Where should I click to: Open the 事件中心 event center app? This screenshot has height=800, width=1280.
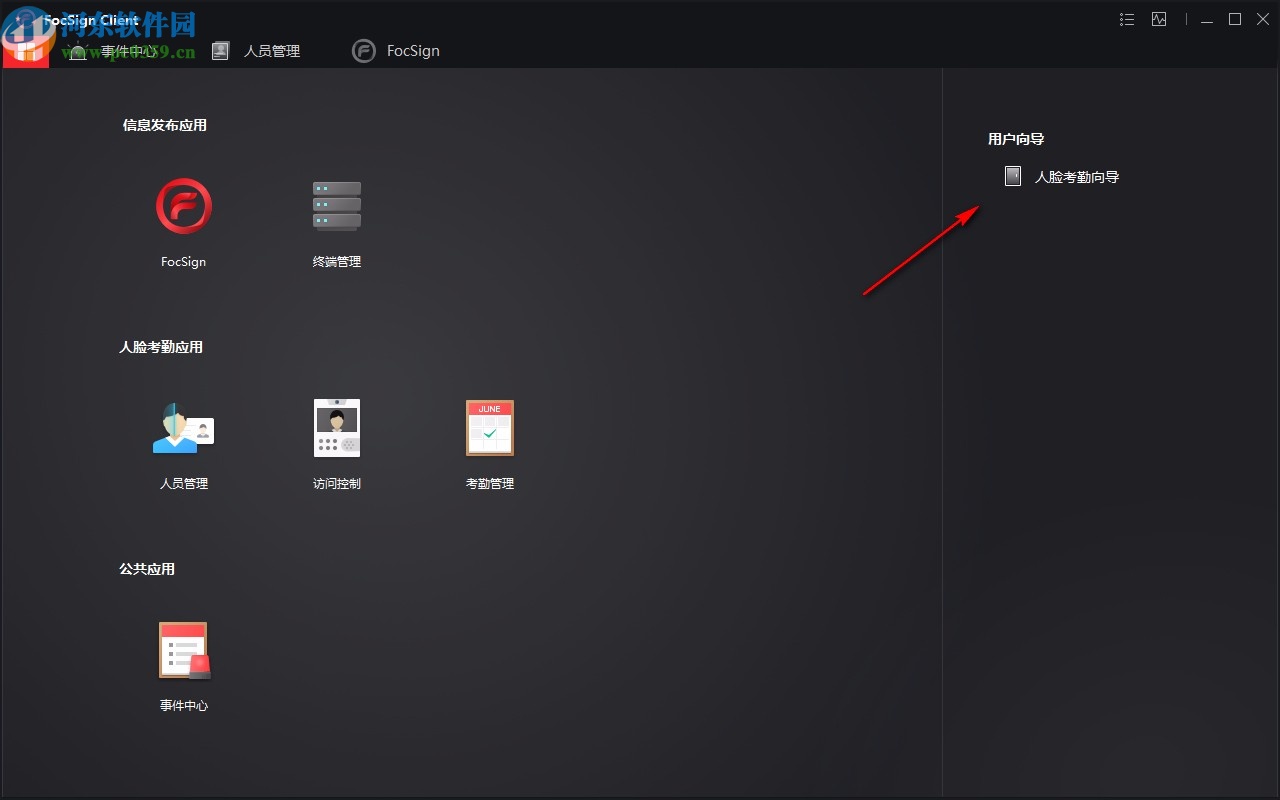(x=183, y=650)
